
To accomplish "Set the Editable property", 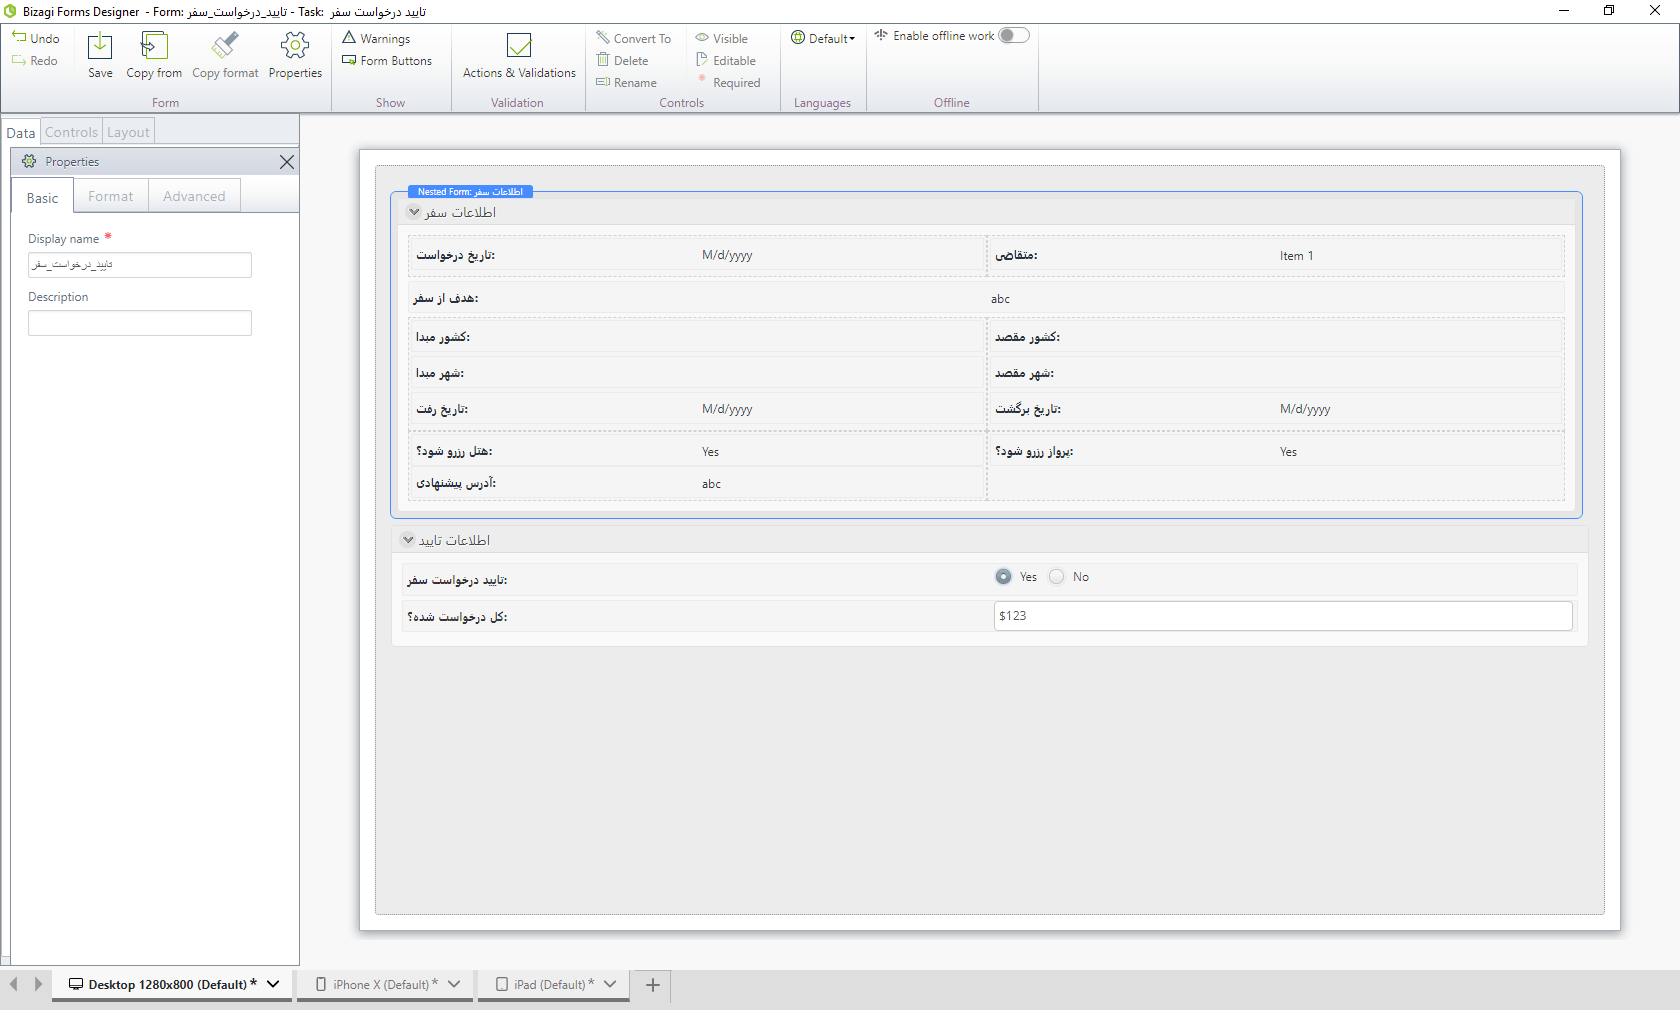I will (x=726, y=60).
